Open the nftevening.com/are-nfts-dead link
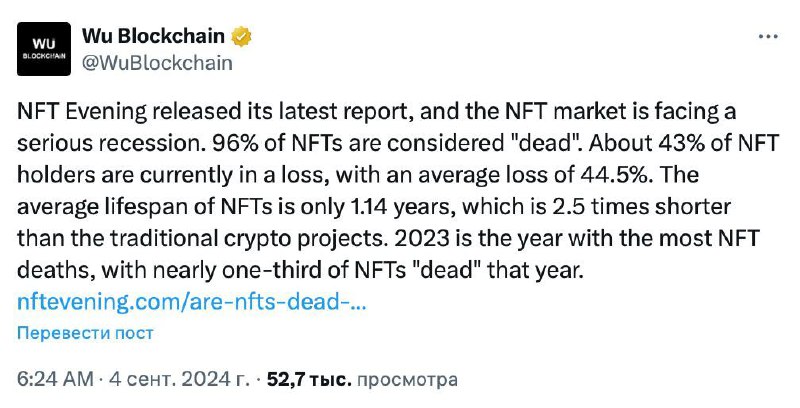 pos(192,302)
